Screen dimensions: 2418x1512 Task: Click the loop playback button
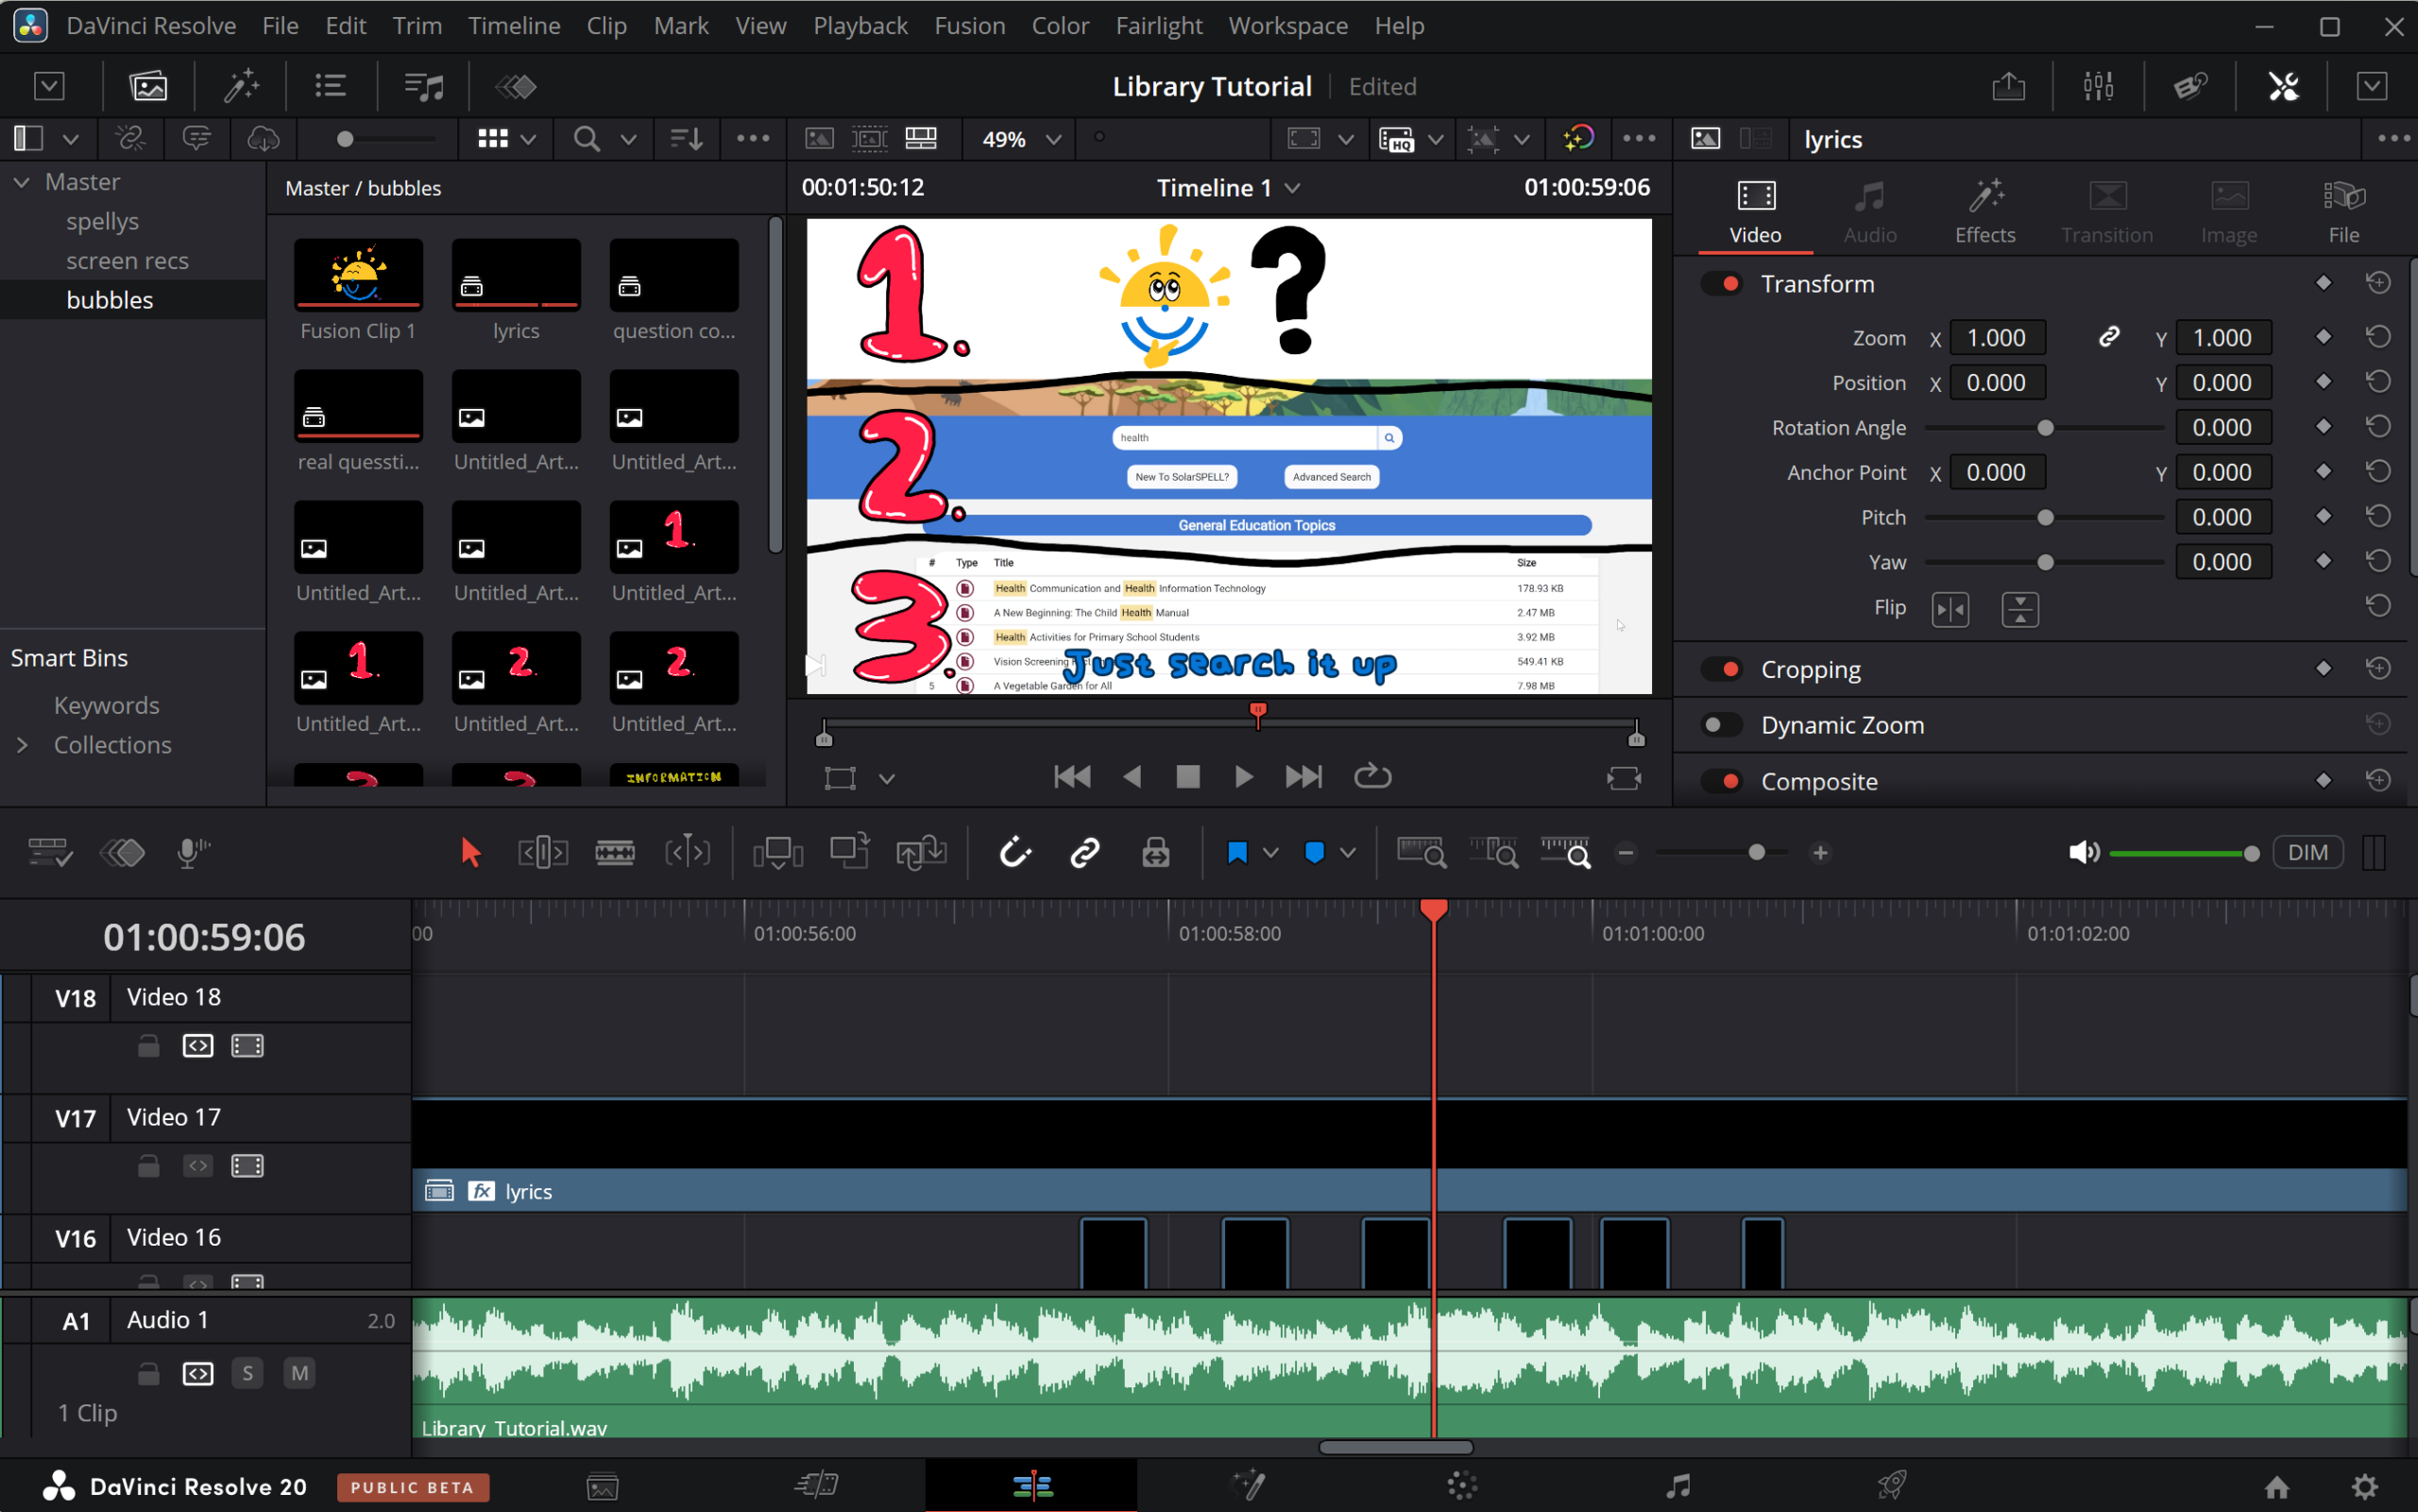coord(1372,777)
